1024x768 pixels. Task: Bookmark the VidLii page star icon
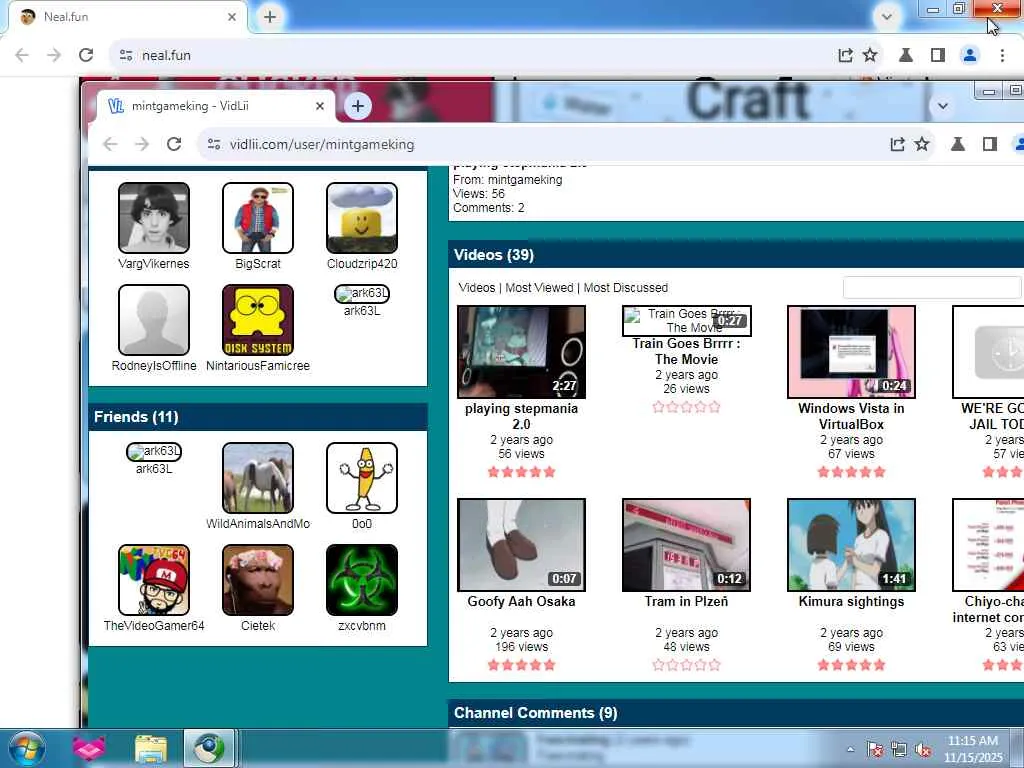click(921, 144)
